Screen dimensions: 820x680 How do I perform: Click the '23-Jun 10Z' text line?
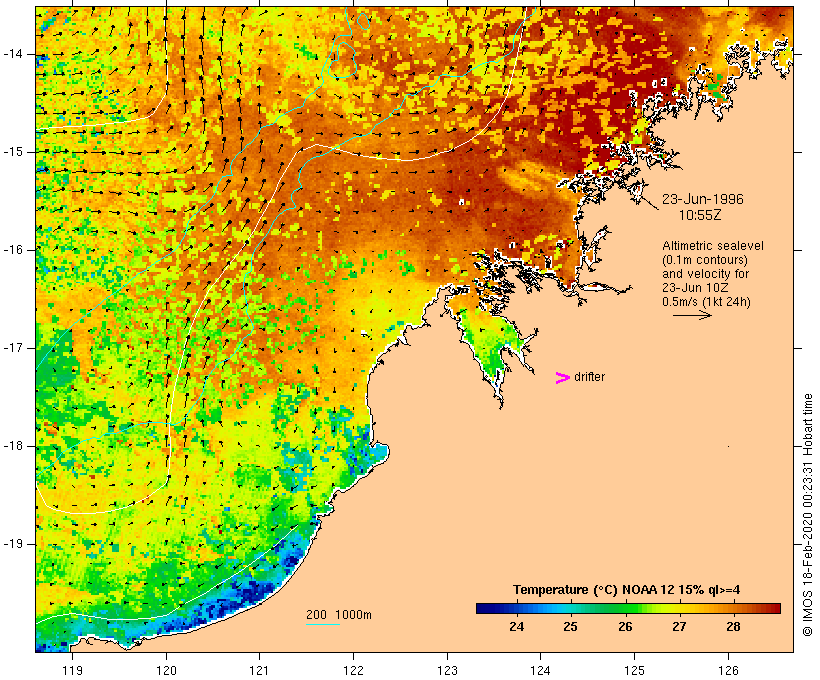point(696,288)
